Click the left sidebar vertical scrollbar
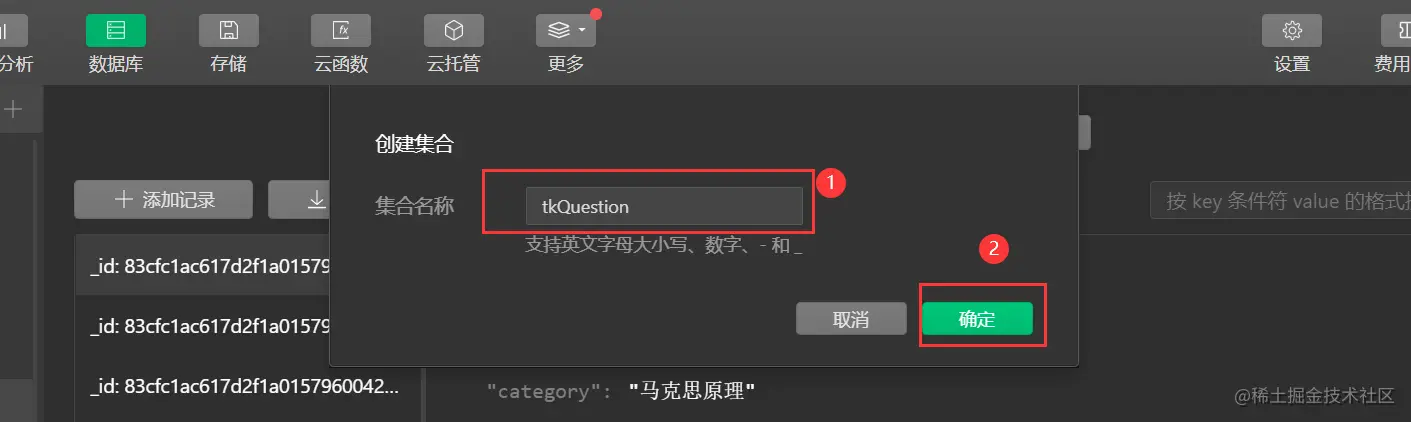This screenshot has height=422, width=1411. tap(35, 260)
